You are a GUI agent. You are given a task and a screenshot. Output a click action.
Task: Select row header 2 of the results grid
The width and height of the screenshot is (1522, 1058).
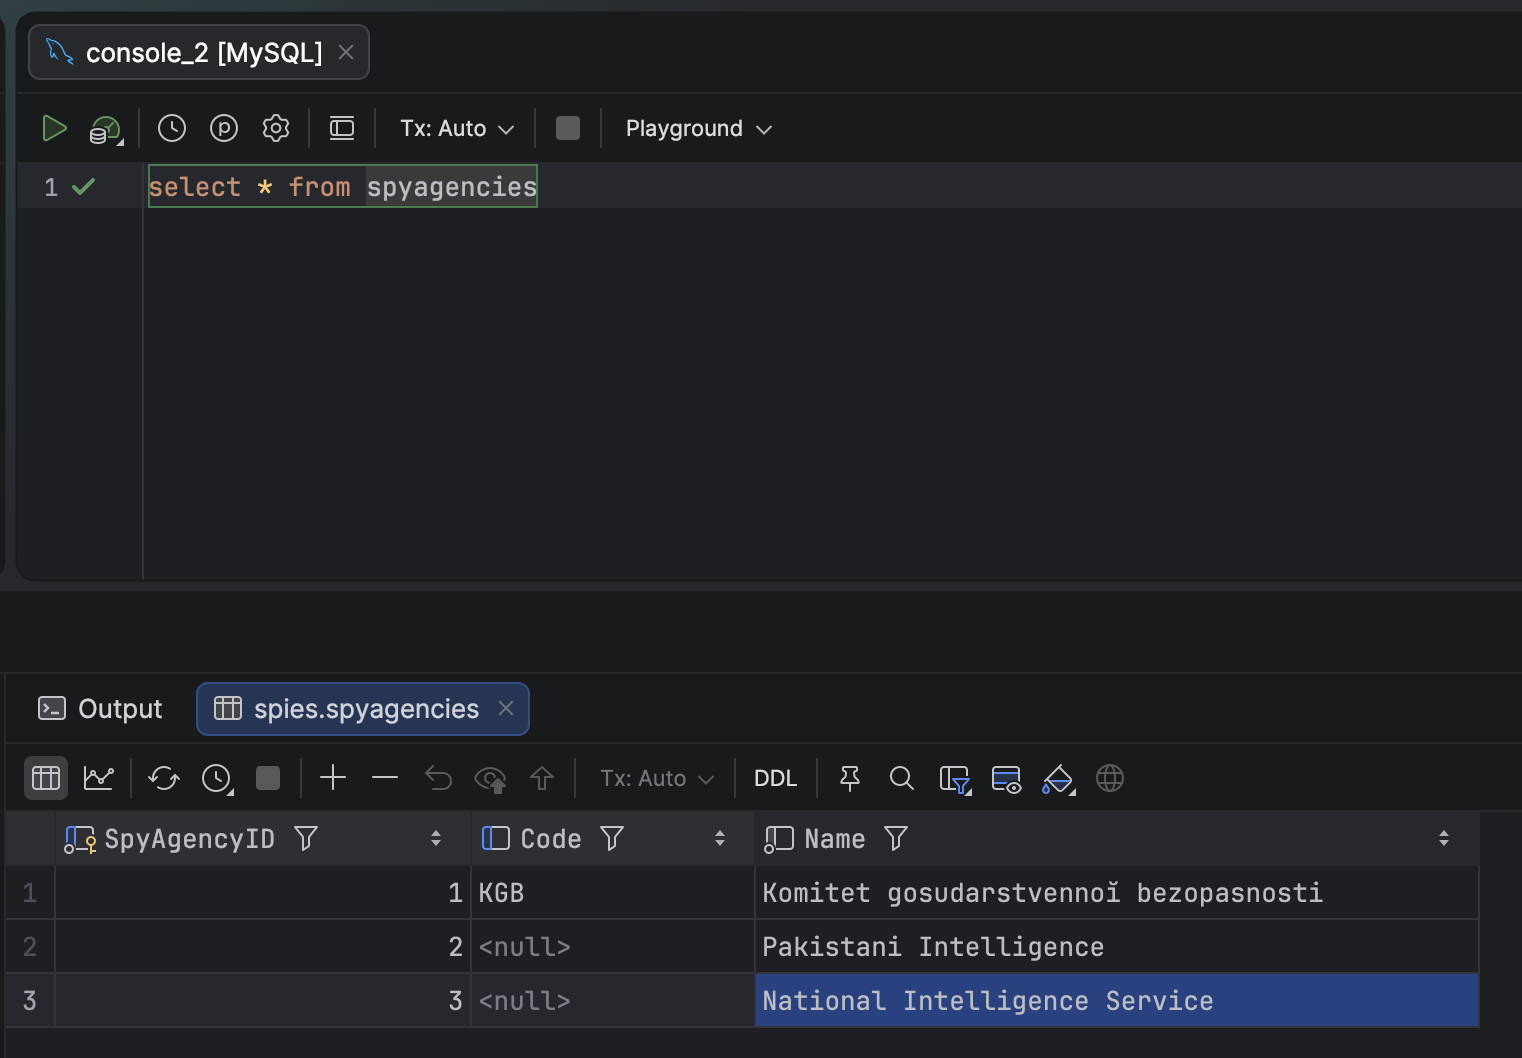click(30, 946)
